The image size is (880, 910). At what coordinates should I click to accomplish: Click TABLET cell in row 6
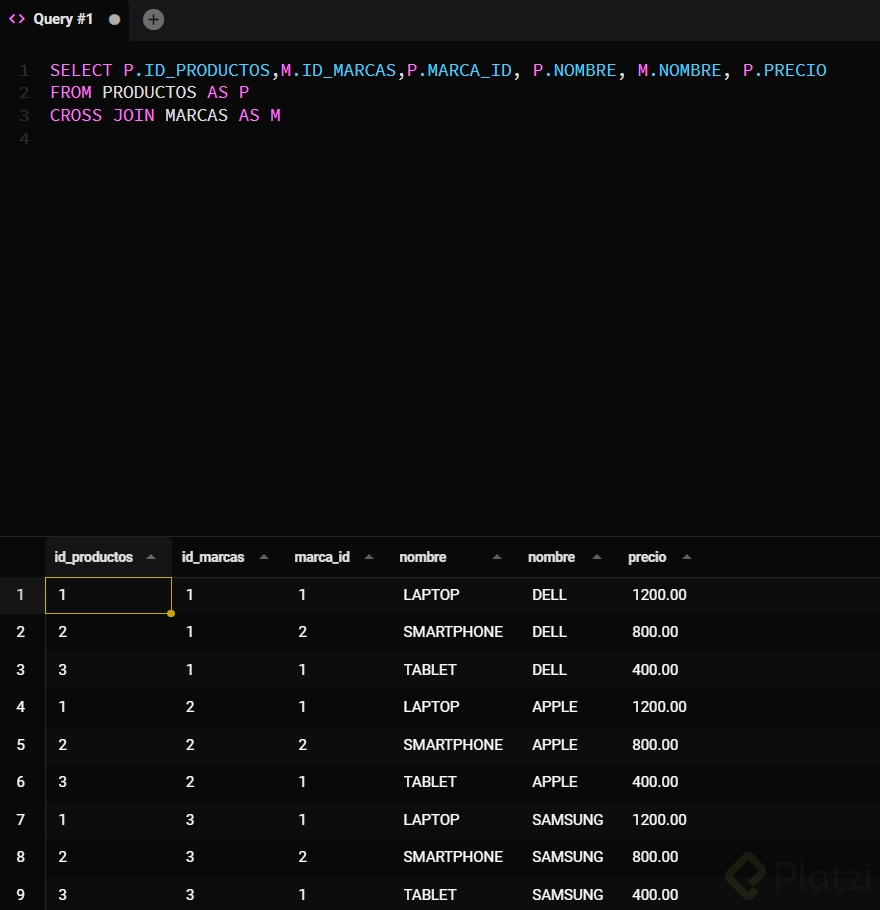pyautogui.click(x=430, y=782)
